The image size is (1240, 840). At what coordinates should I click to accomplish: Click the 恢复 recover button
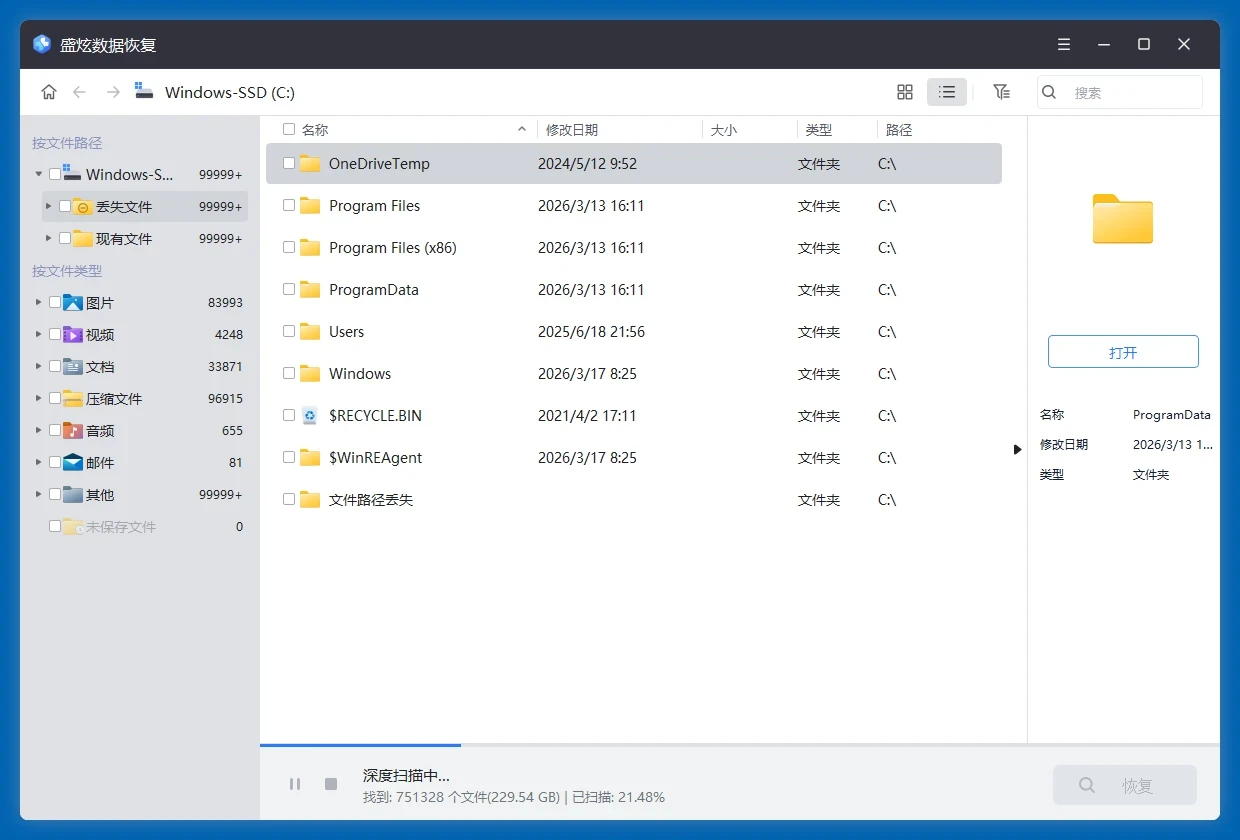(x=1124, y=786)
